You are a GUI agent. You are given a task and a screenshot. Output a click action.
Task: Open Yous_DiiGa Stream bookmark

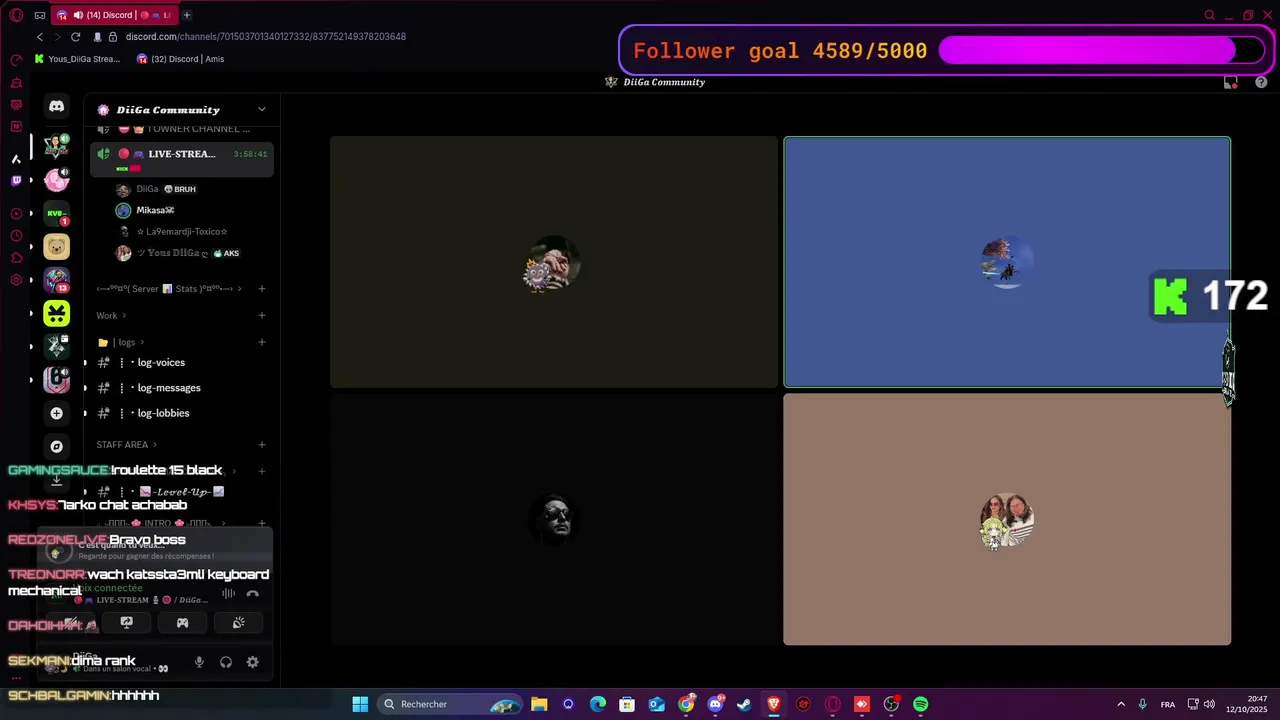point(77,59)
